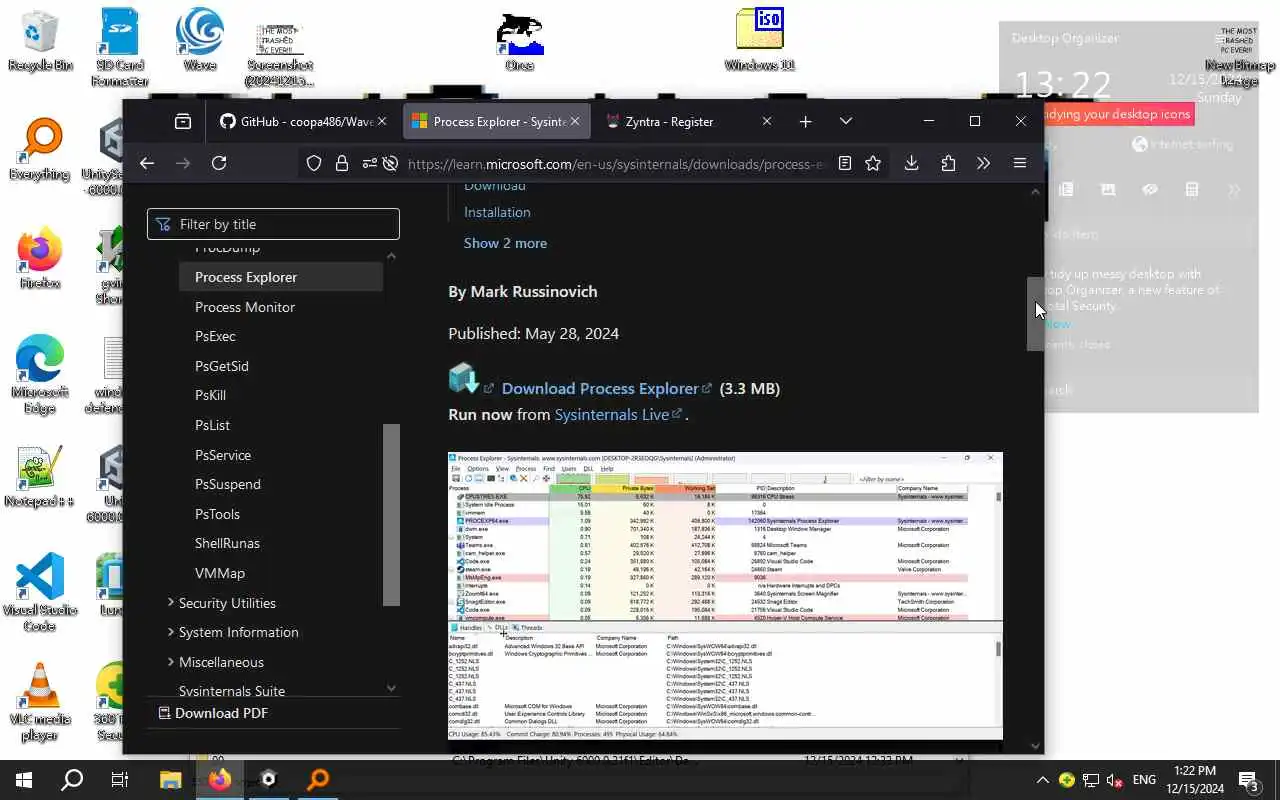Select Process Explorer in the sidebar
Viewport: 1280px width, 800px height.
pyautogui.click(x=281, y=277)
